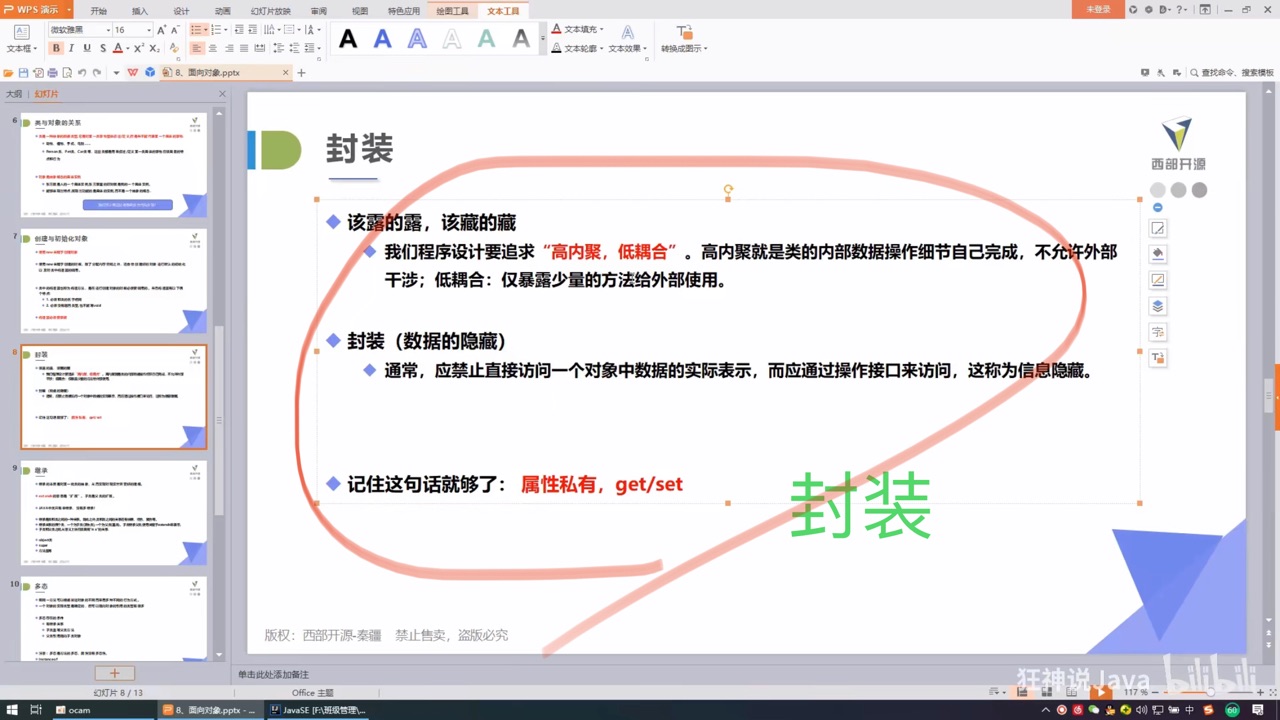Start the slideshow from the status bar
Screen dimensions: 1280x720
click(1101, 692)
